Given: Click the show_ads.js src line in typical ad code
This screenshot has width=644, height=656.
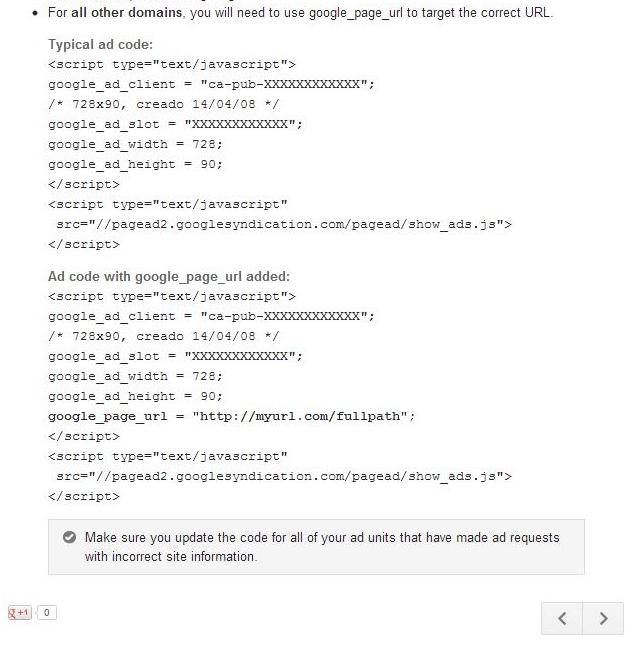Looking at the screenshot, I should (x=284, y=224).
